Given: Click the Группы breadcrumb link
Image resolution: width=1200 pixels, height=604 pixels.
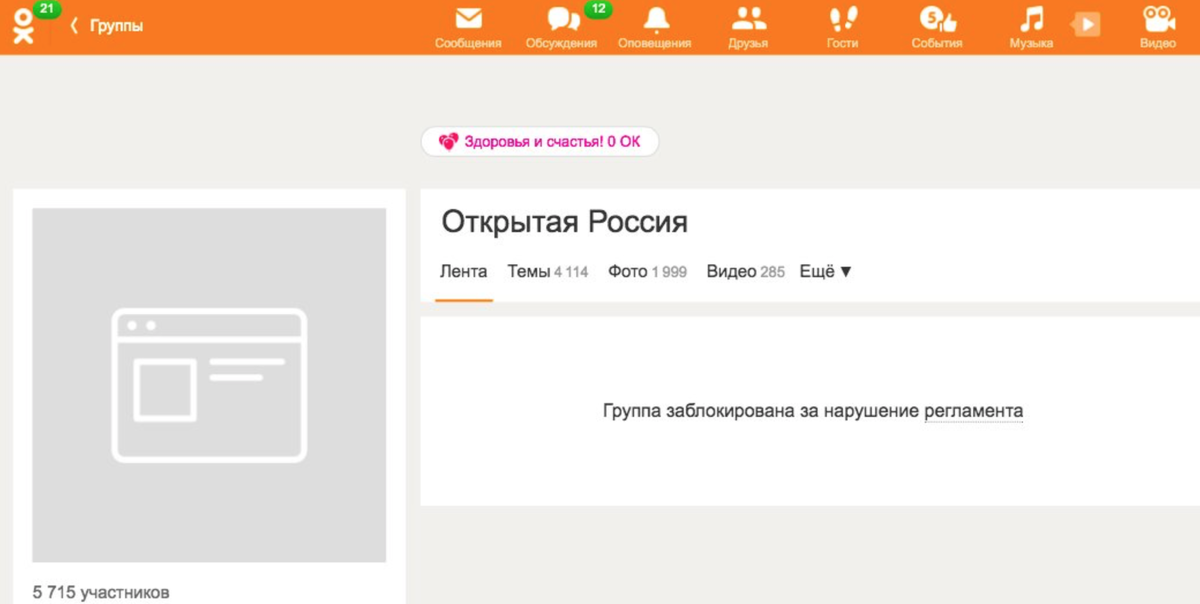Looking at the screenshot, I should tap(116, 26).
